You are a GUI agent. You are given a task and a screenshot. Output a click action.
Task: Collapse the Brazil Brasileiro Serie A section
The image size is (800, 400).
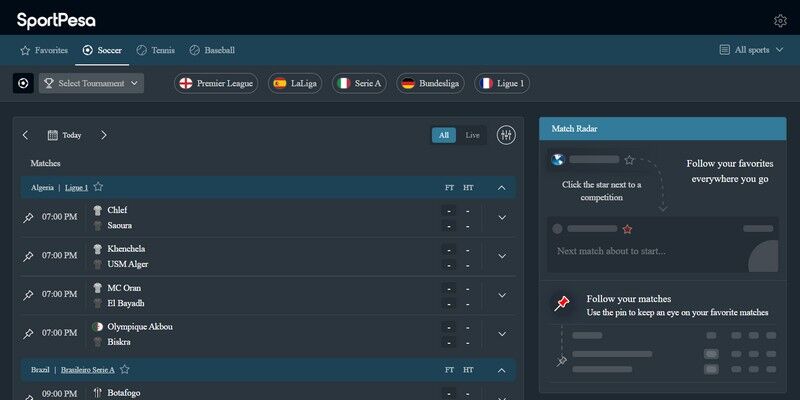[x=502, y=370]
